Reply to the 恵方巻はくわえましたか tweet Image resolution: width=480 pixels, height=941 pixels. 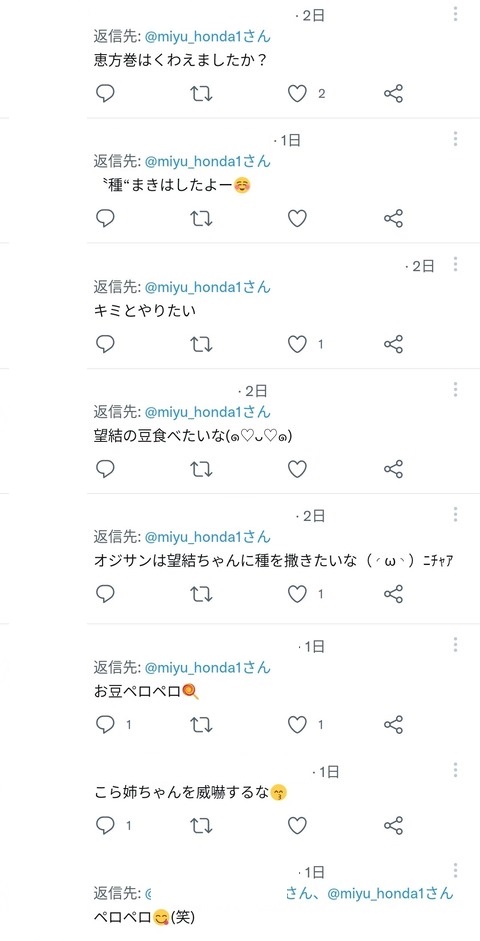point(105,94)
